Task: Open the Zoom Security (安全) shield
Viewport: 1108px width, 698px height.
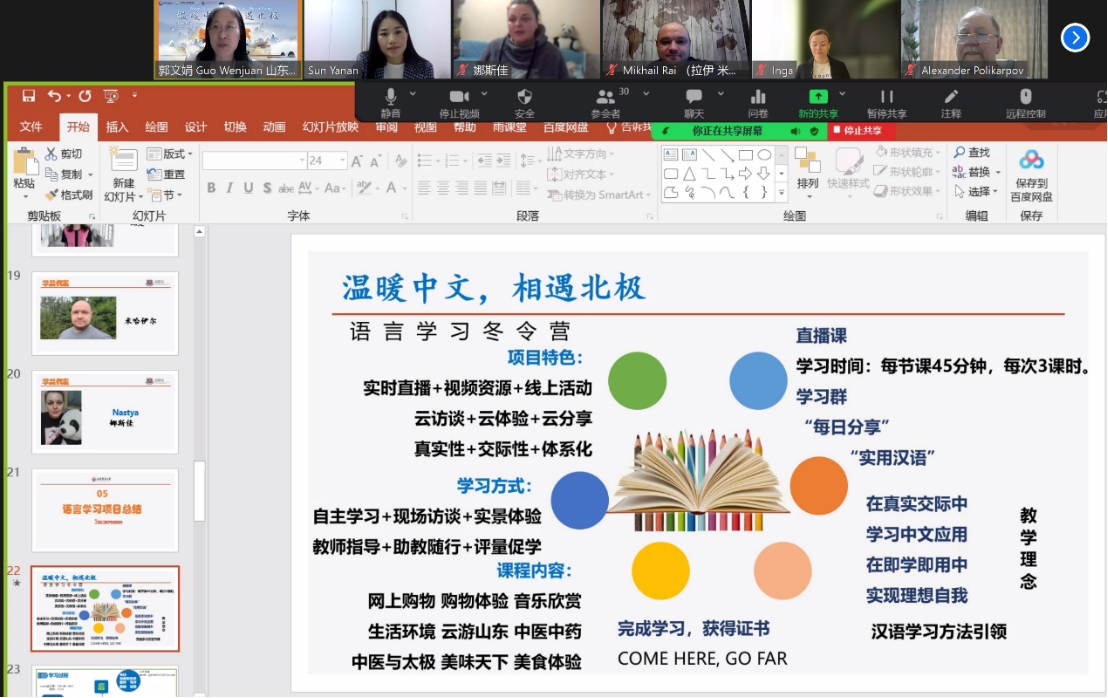Action: click(x=524, y=102)
